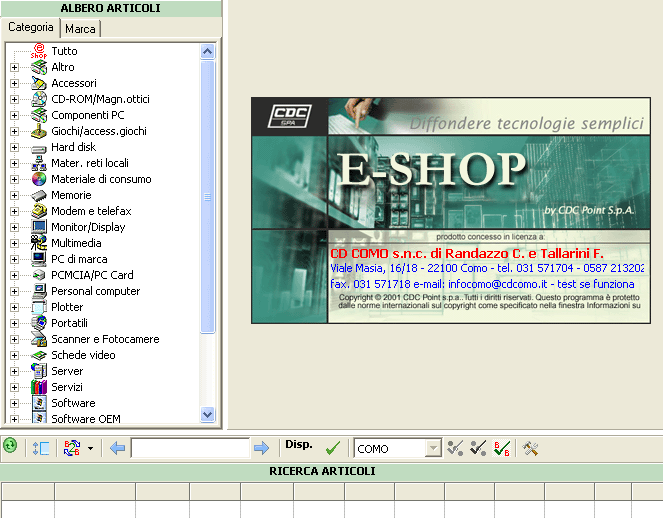Expand the Accessori category
The width and height of the screenshot is (663, 518).
tap(14, 83)
